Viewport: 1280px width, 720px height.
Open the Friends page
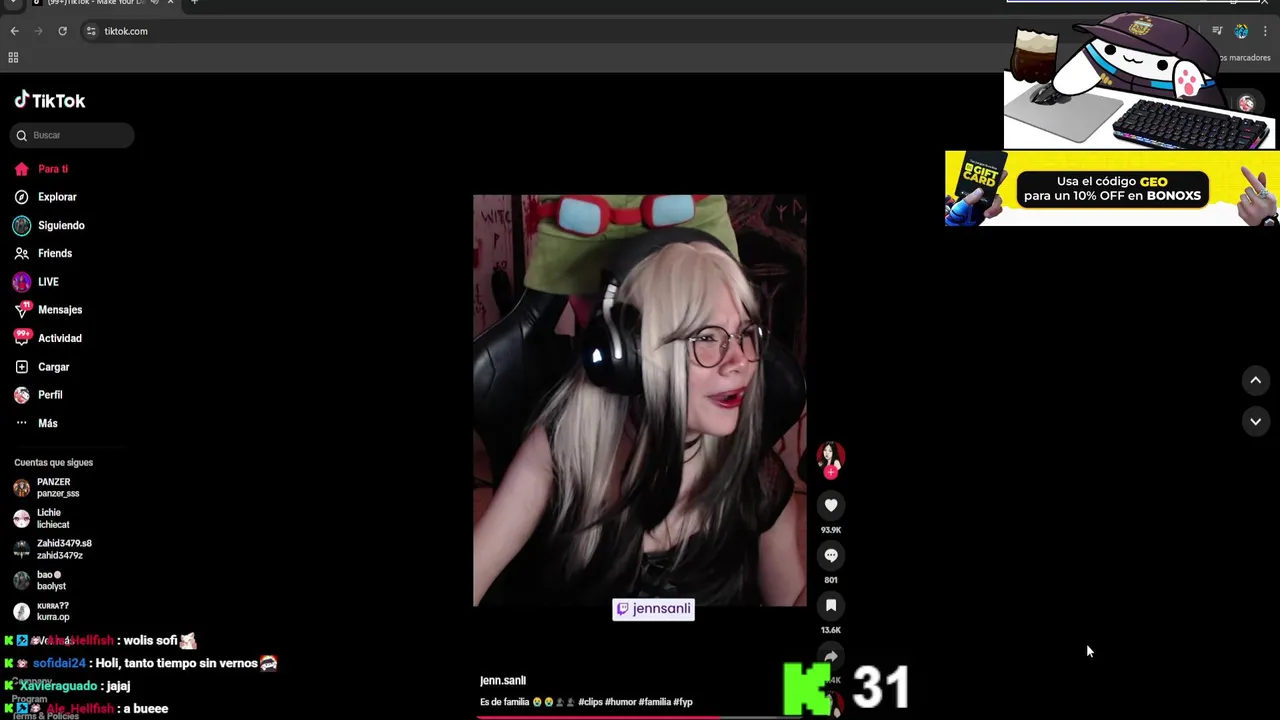[55, 254]
